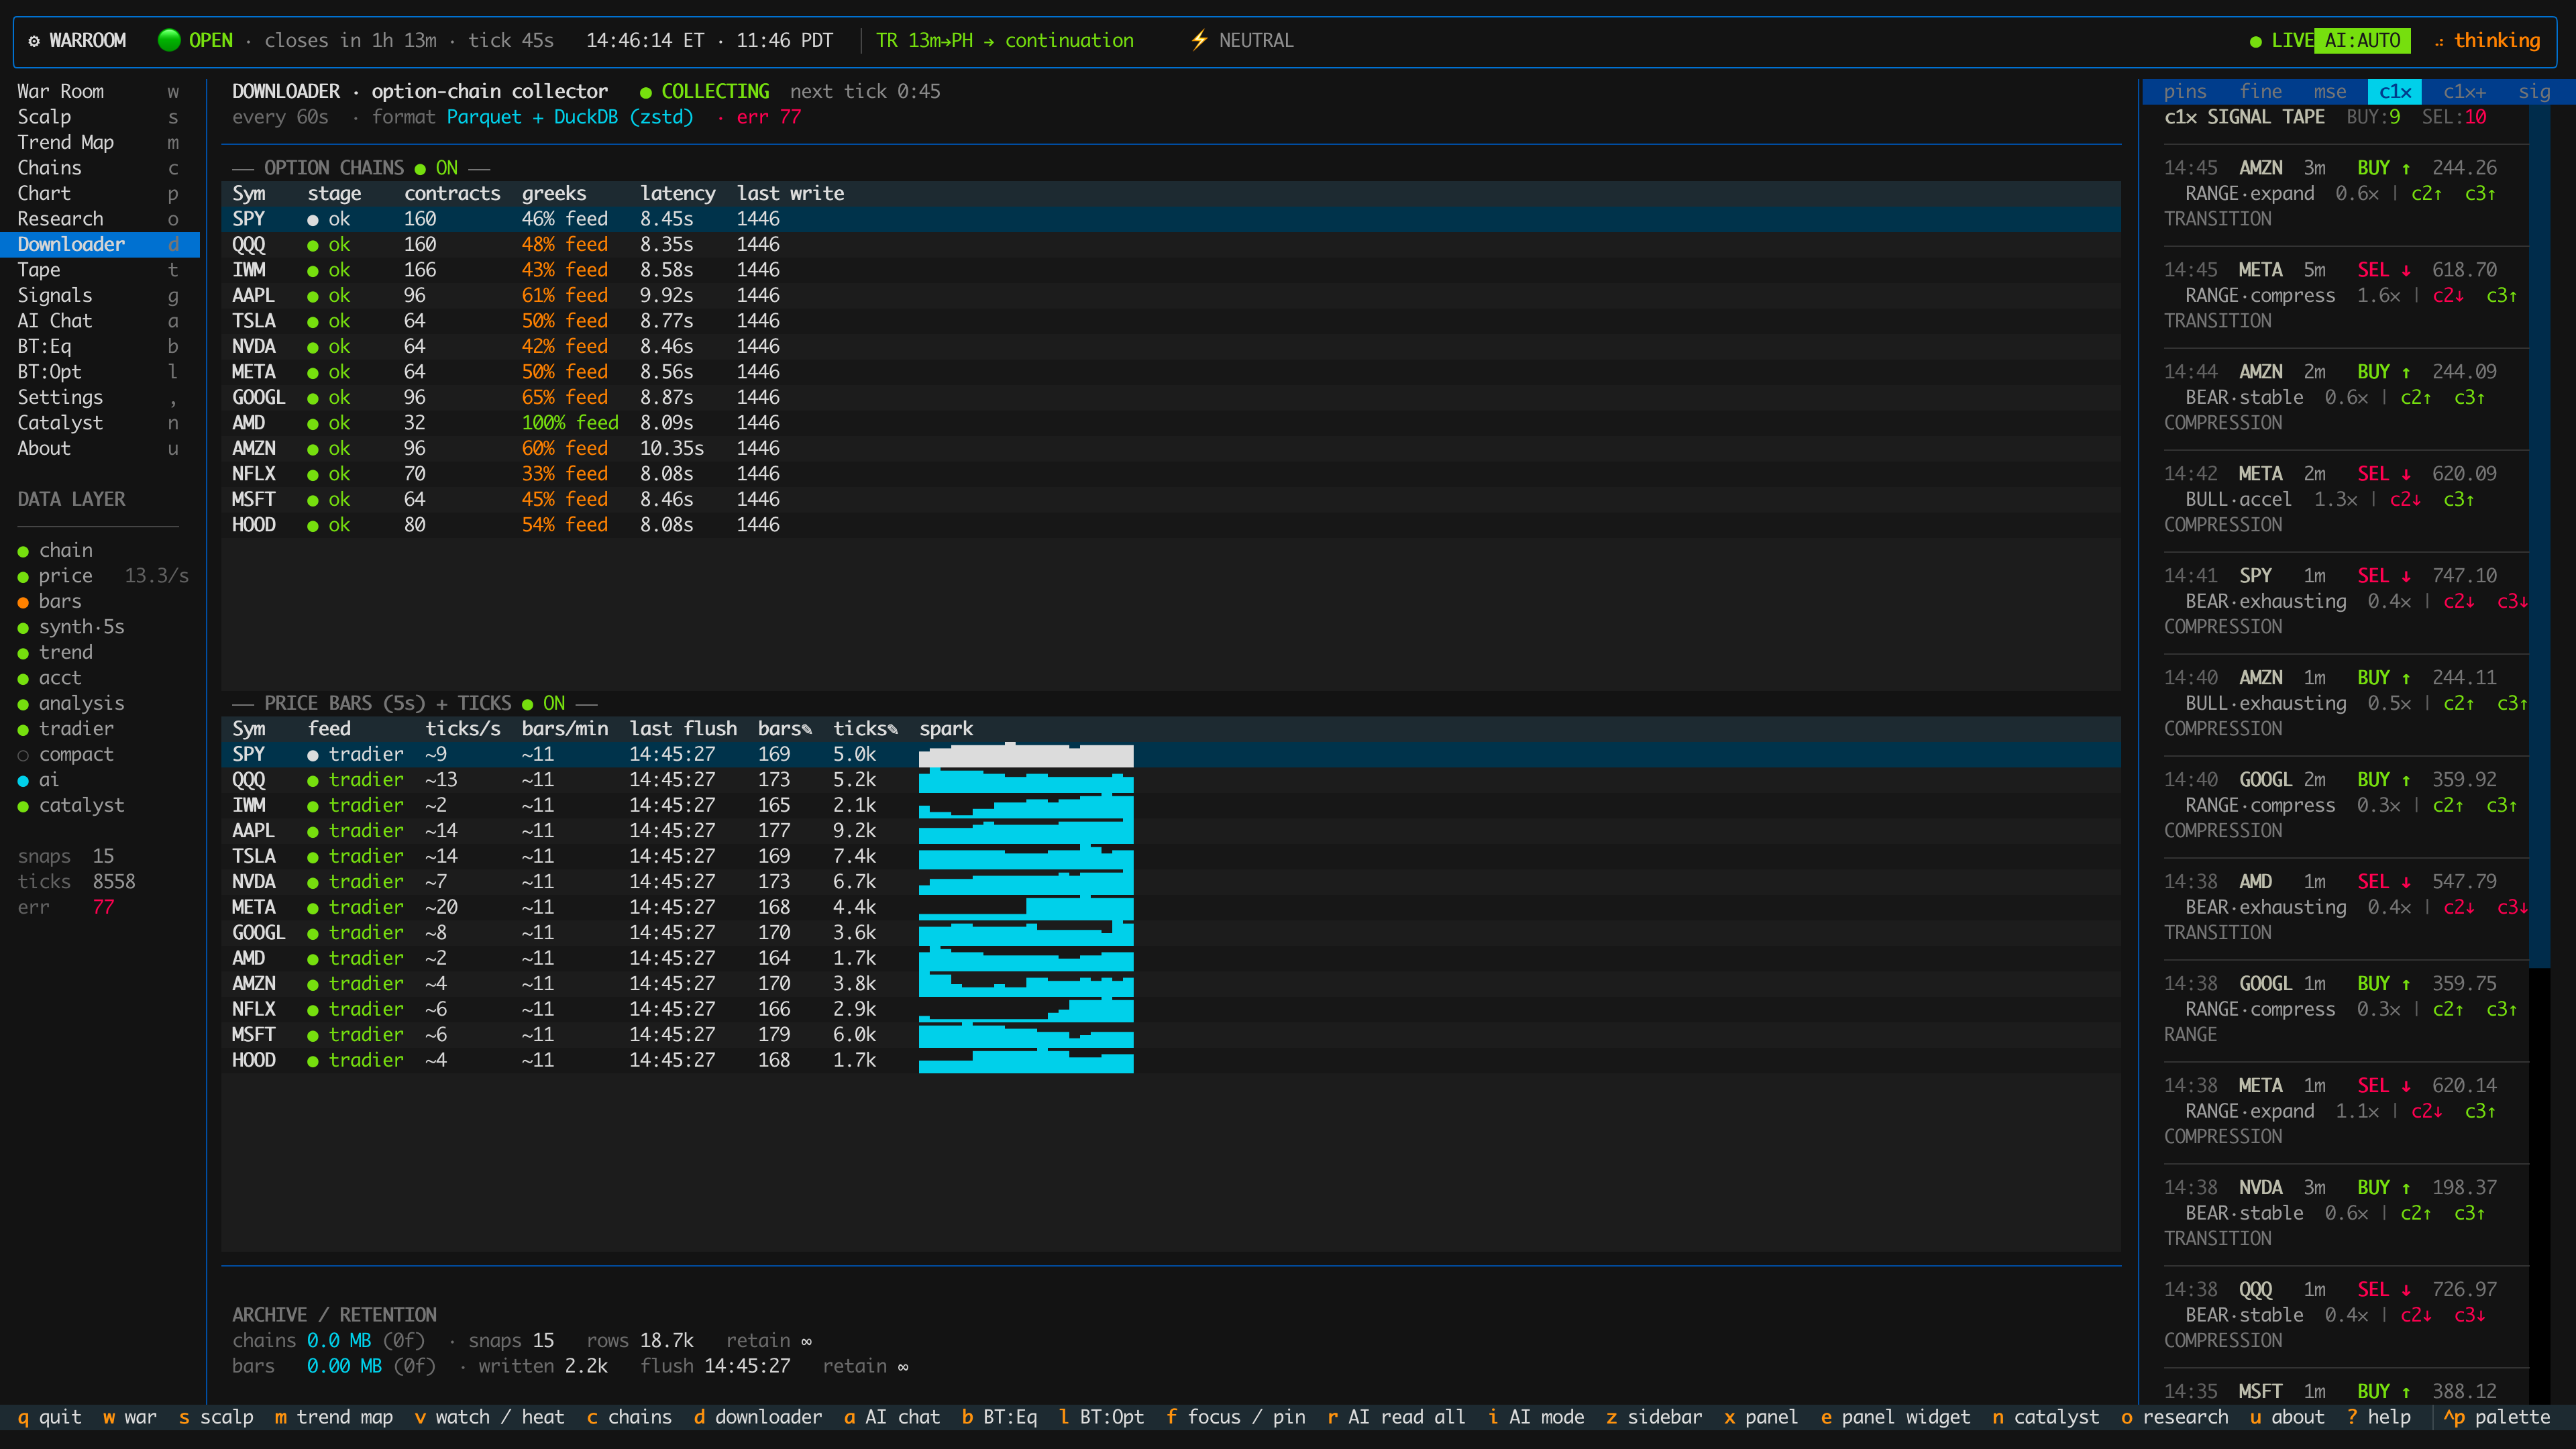Click the quit shortcut in footer
2576x1449 pixels.
(49, 1417)
